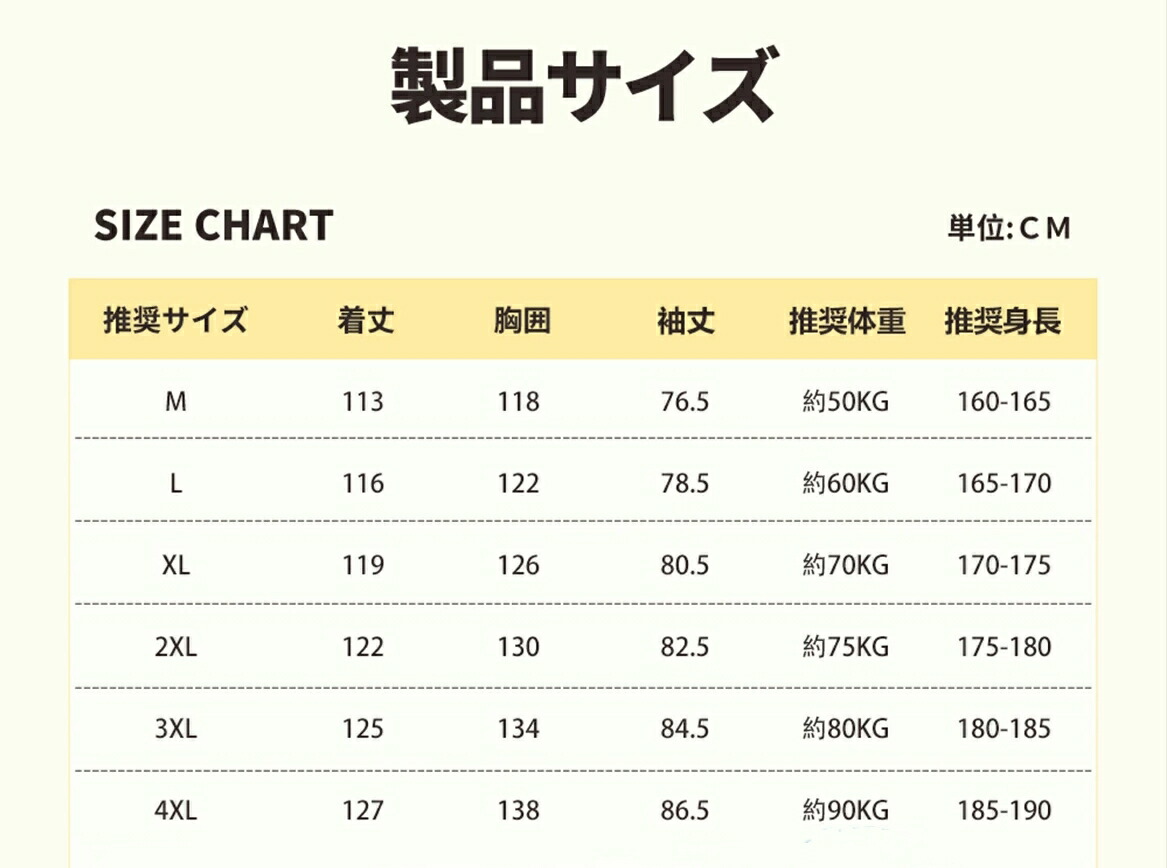Image resolution: width=1167 pixels, height=868 pixels.
Task: Select the 116 garment length cell
Action: point(363,484)
